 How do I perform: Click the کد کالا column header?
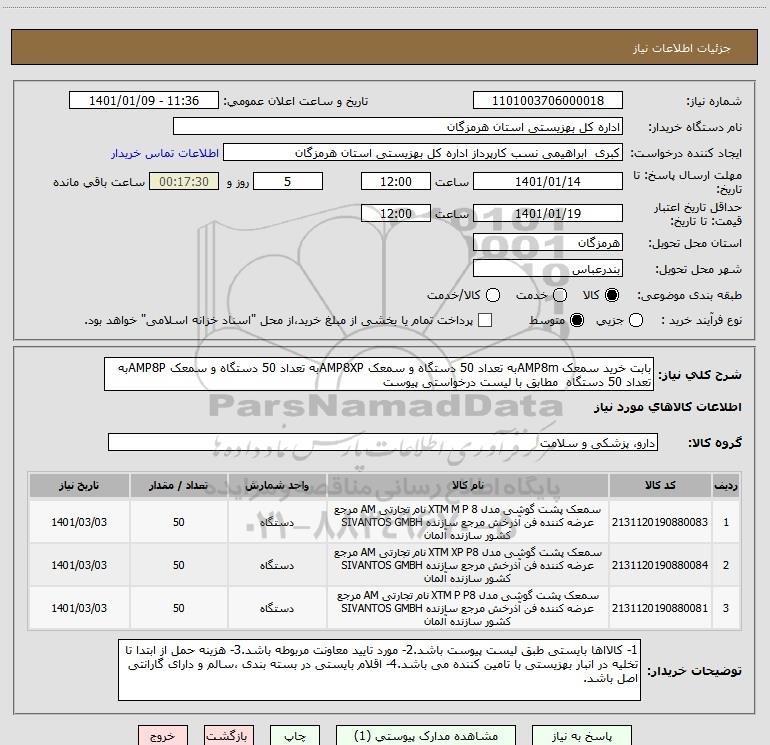coord(660,485)
